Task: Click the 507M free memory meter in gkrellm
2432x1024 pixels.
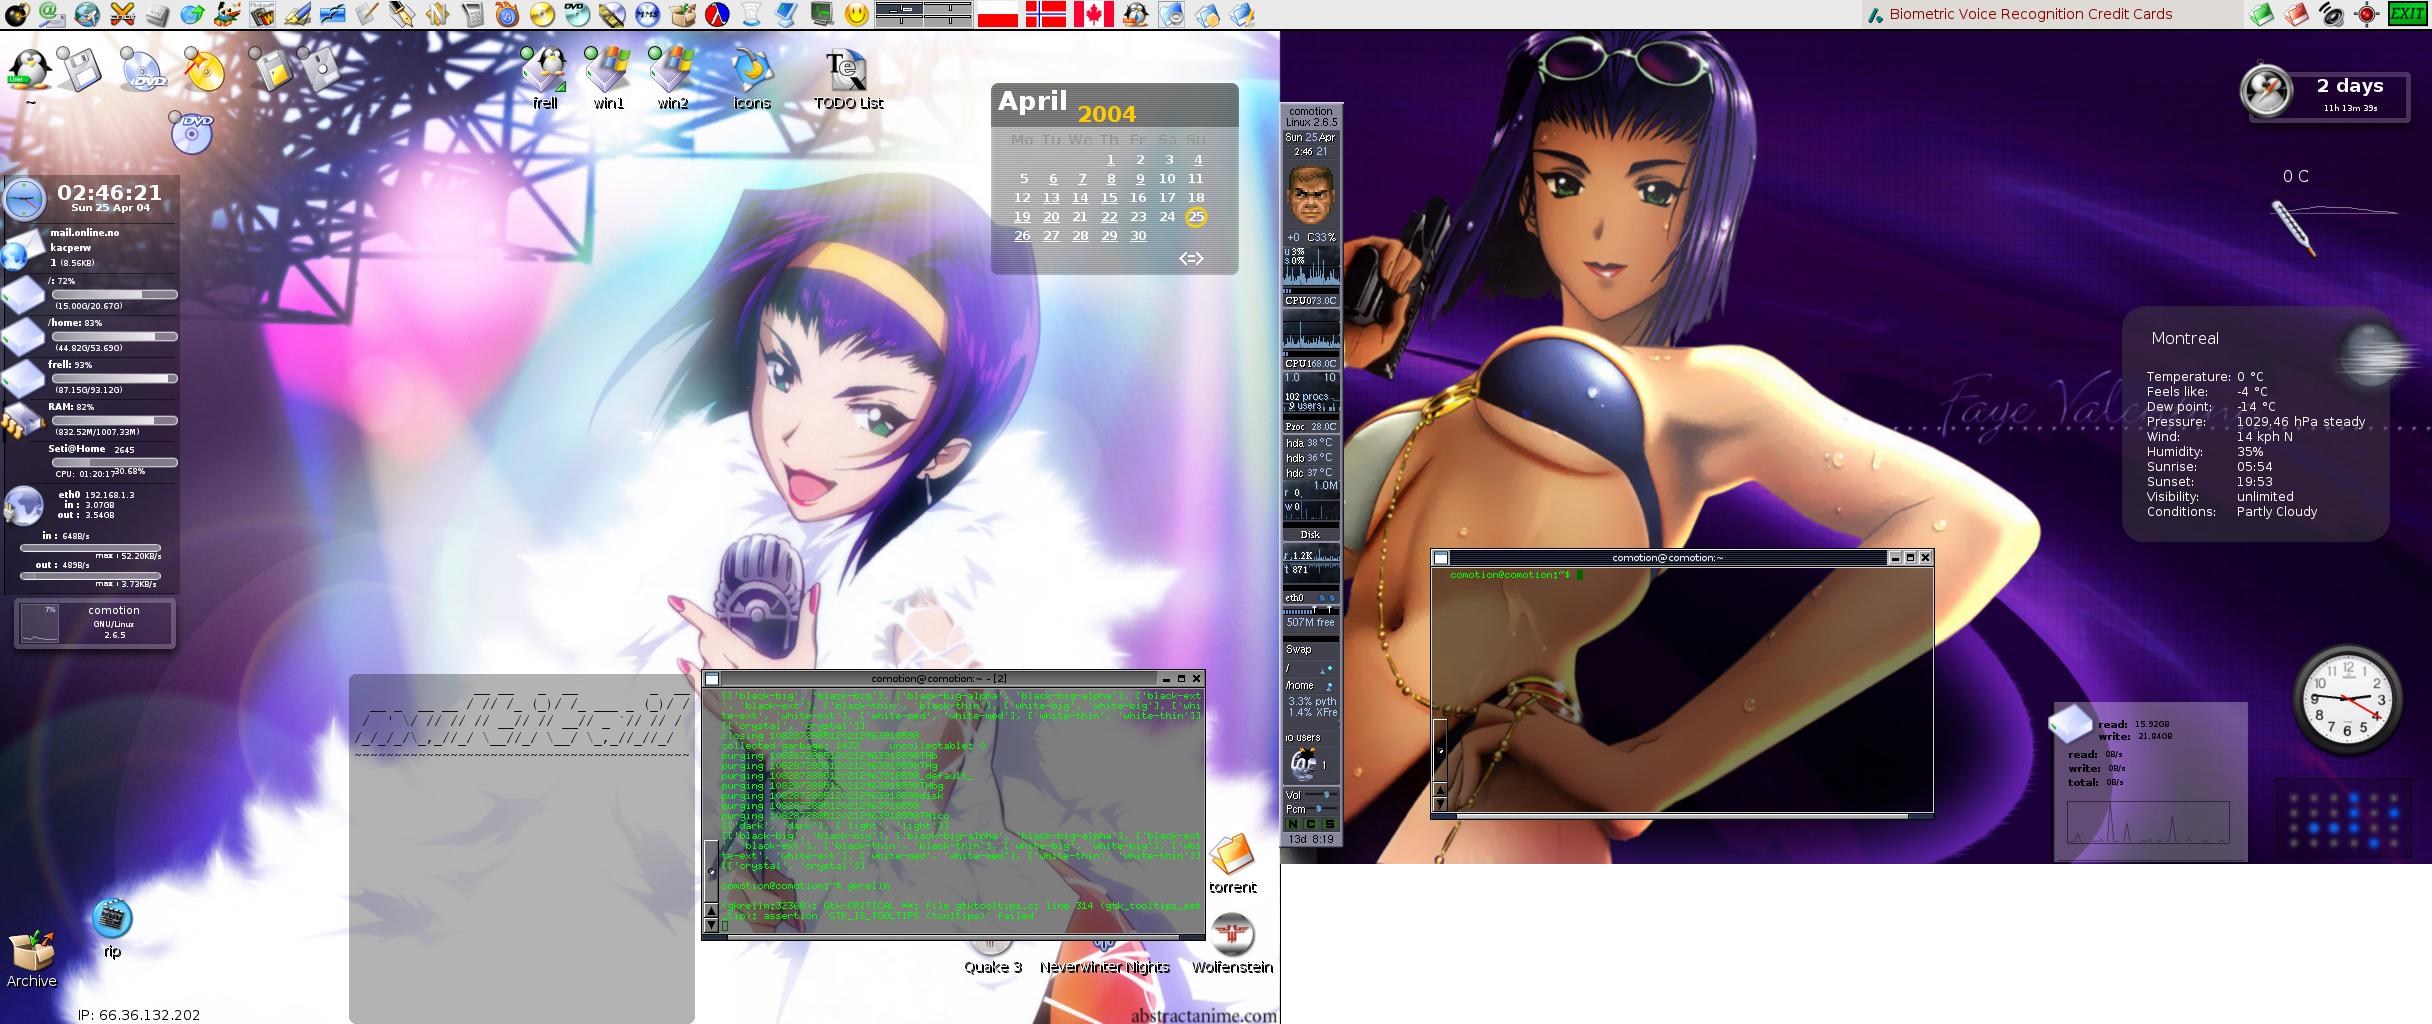Action: 1311,623
